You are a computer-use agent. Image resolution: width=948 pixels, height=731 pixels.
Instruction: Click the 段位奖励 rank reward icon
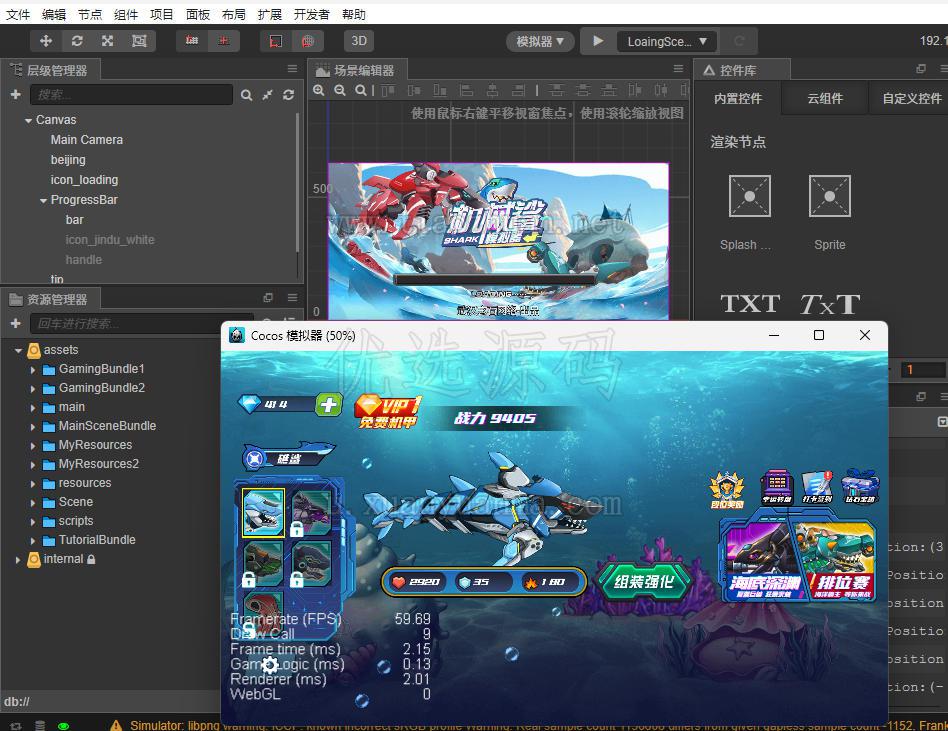[727, 490]
